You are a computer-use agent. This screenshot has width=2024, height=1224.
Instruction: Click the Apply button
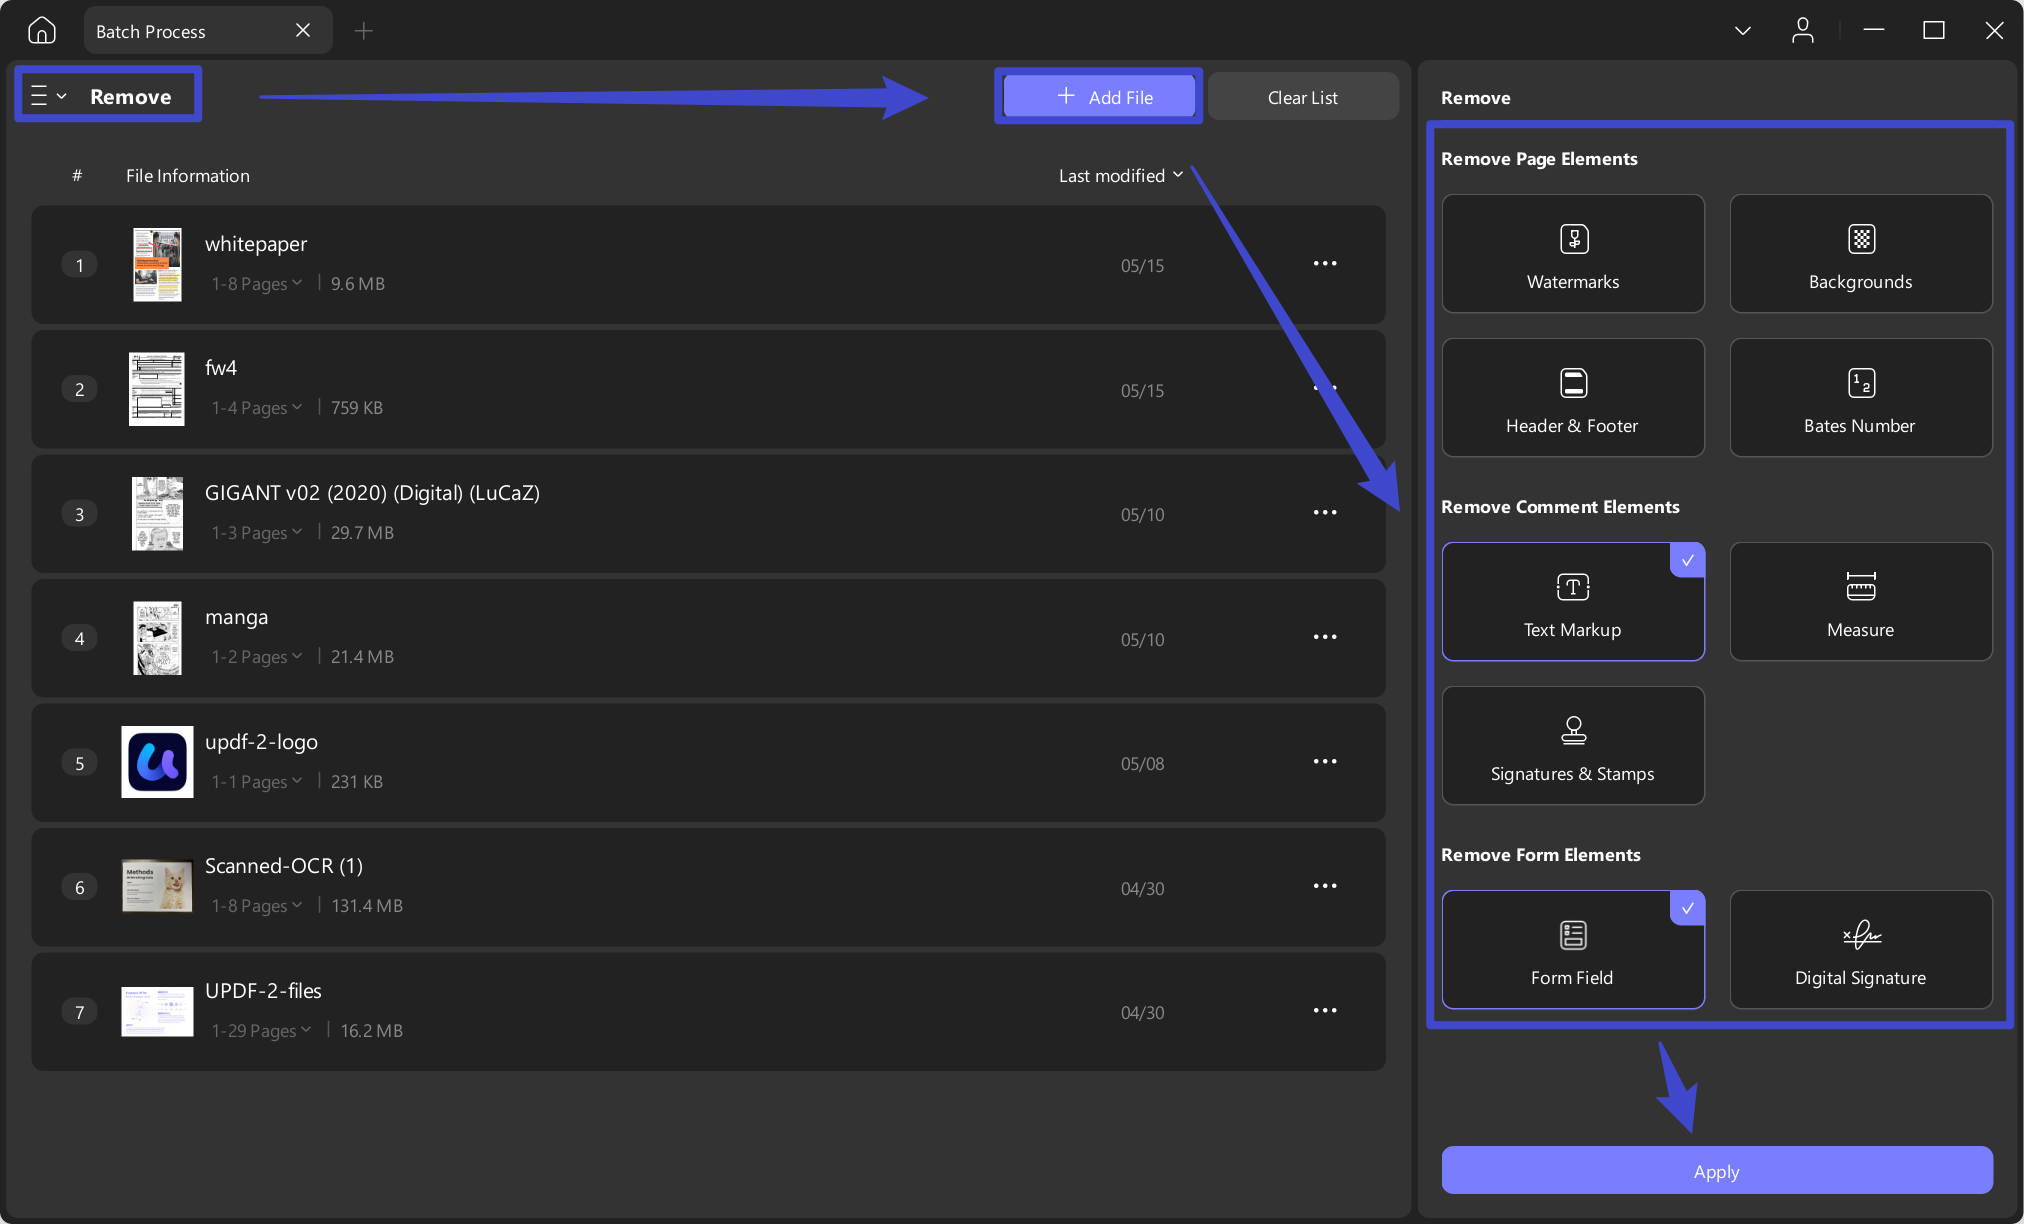tap(1717, 1171)
